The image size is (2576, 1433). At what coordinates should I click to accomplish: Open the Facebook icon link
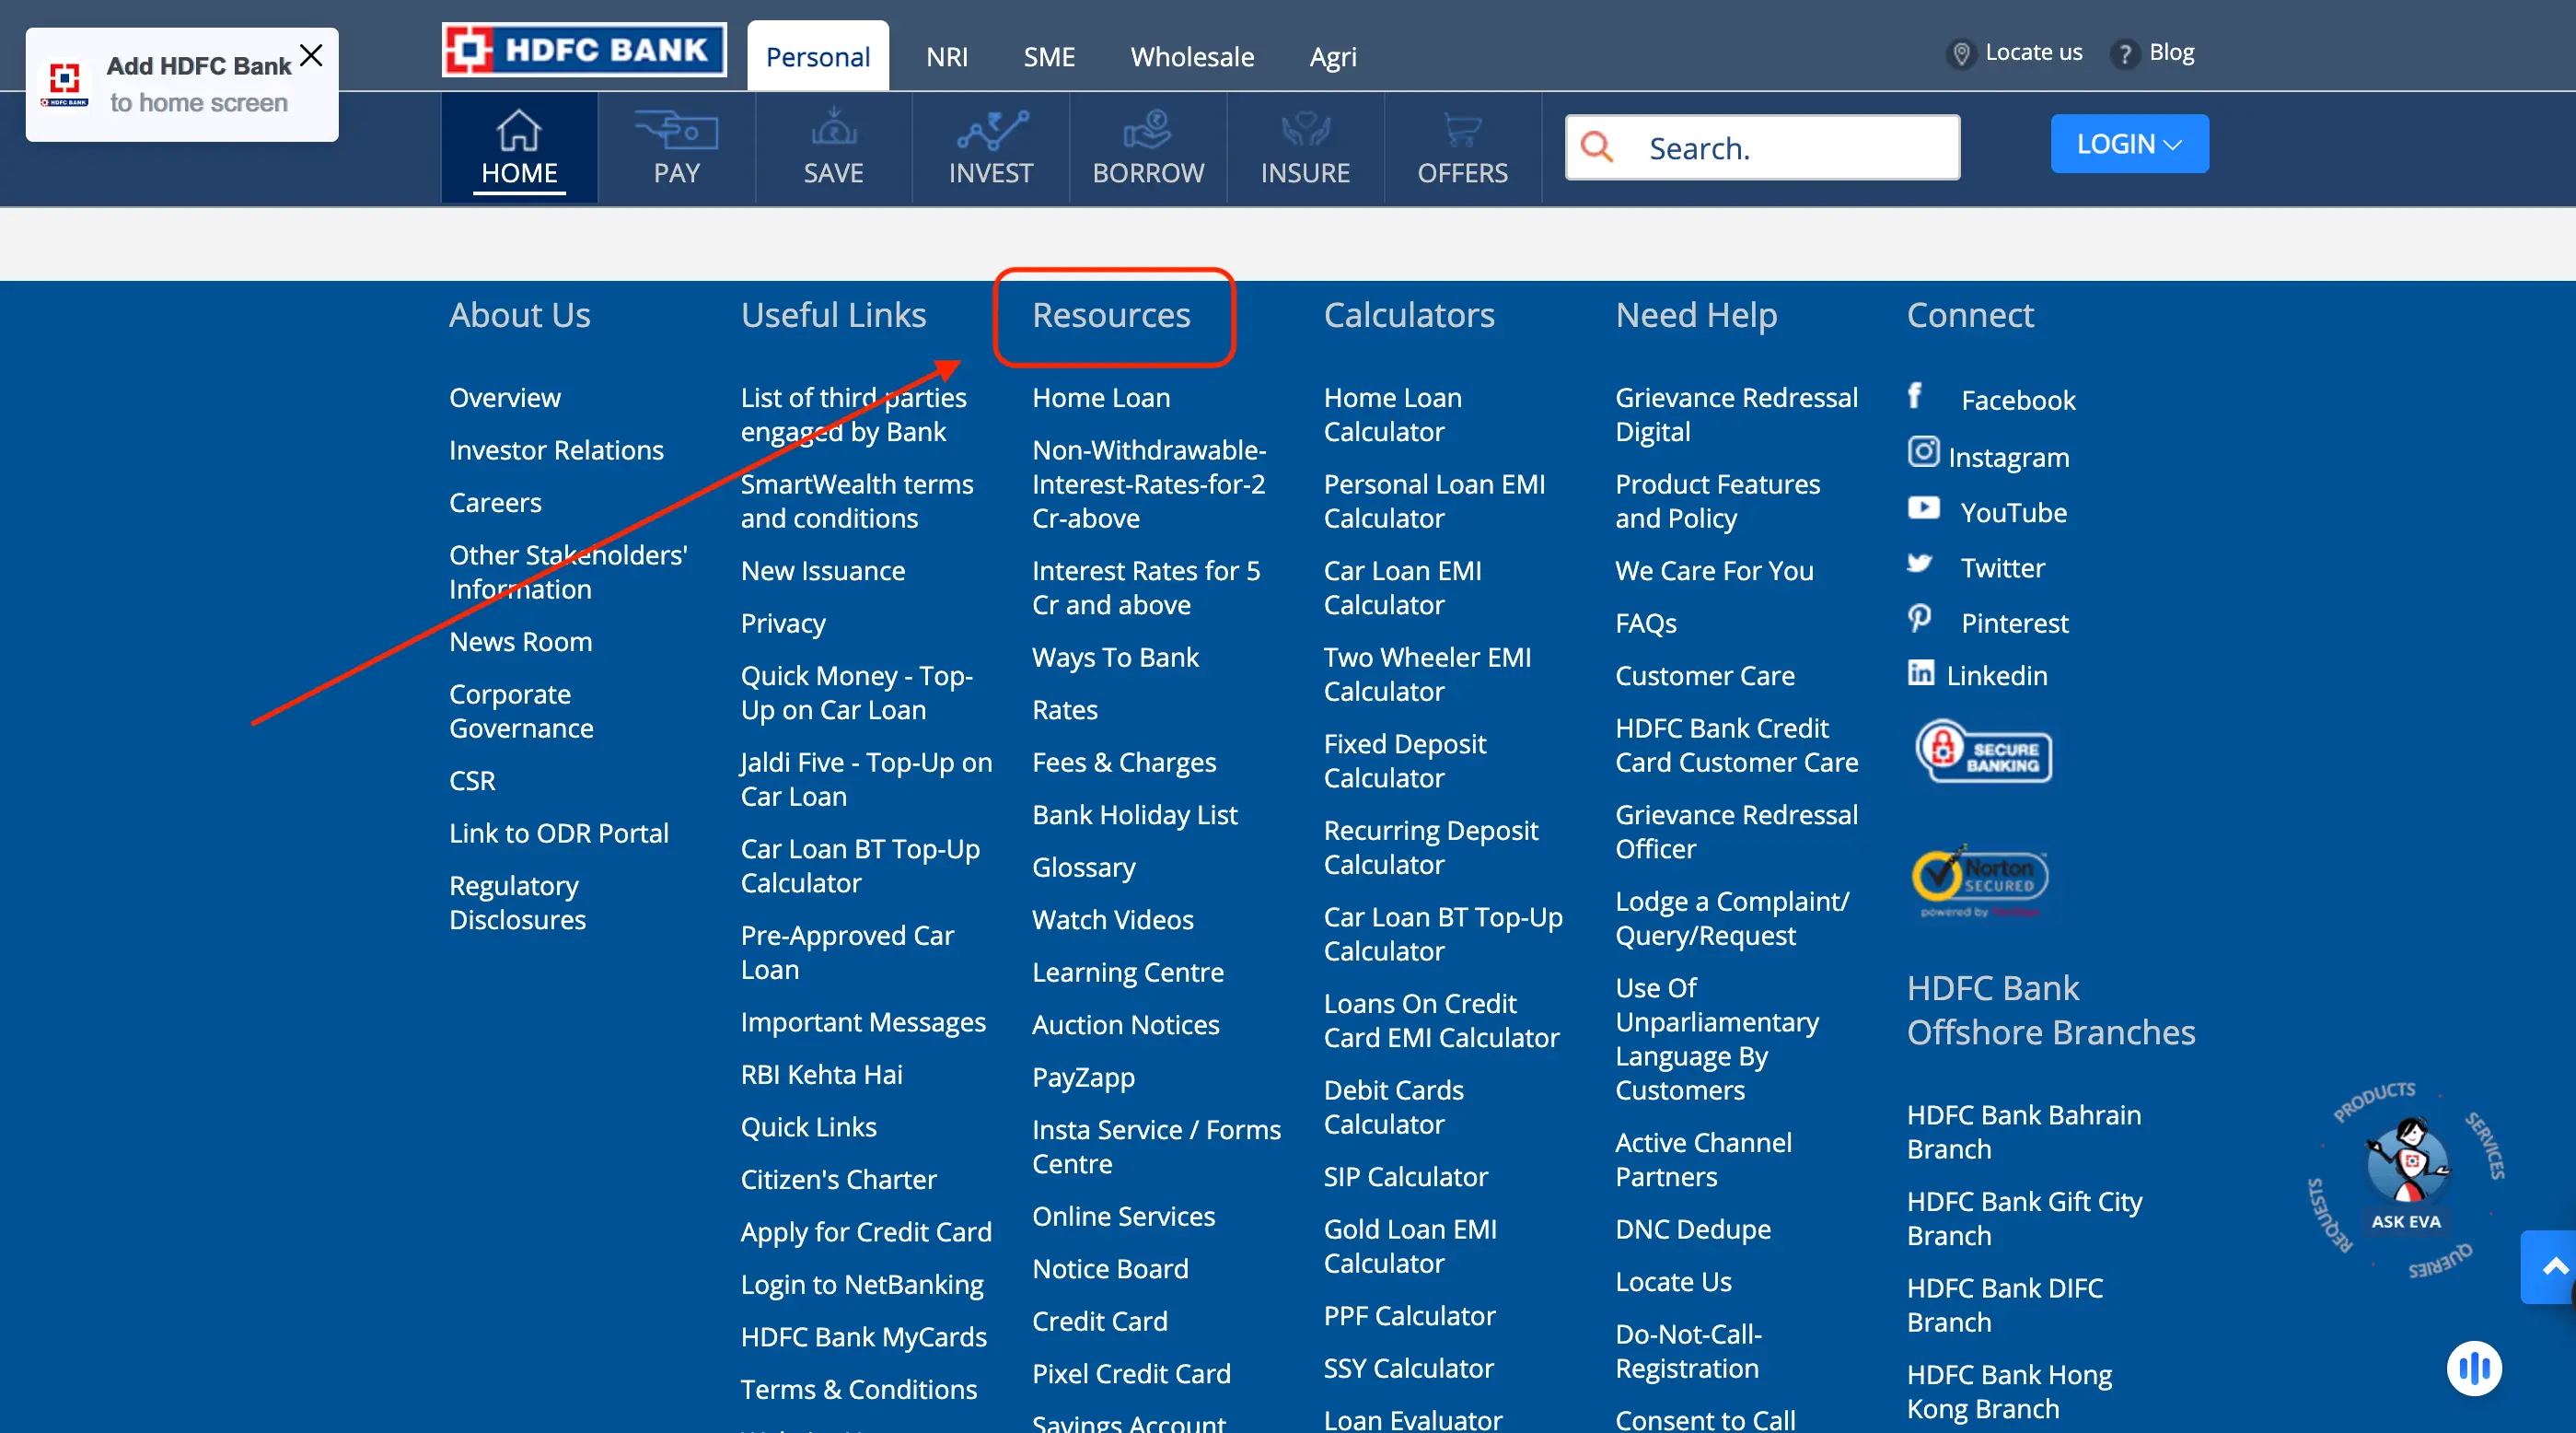coord(1914,396)
